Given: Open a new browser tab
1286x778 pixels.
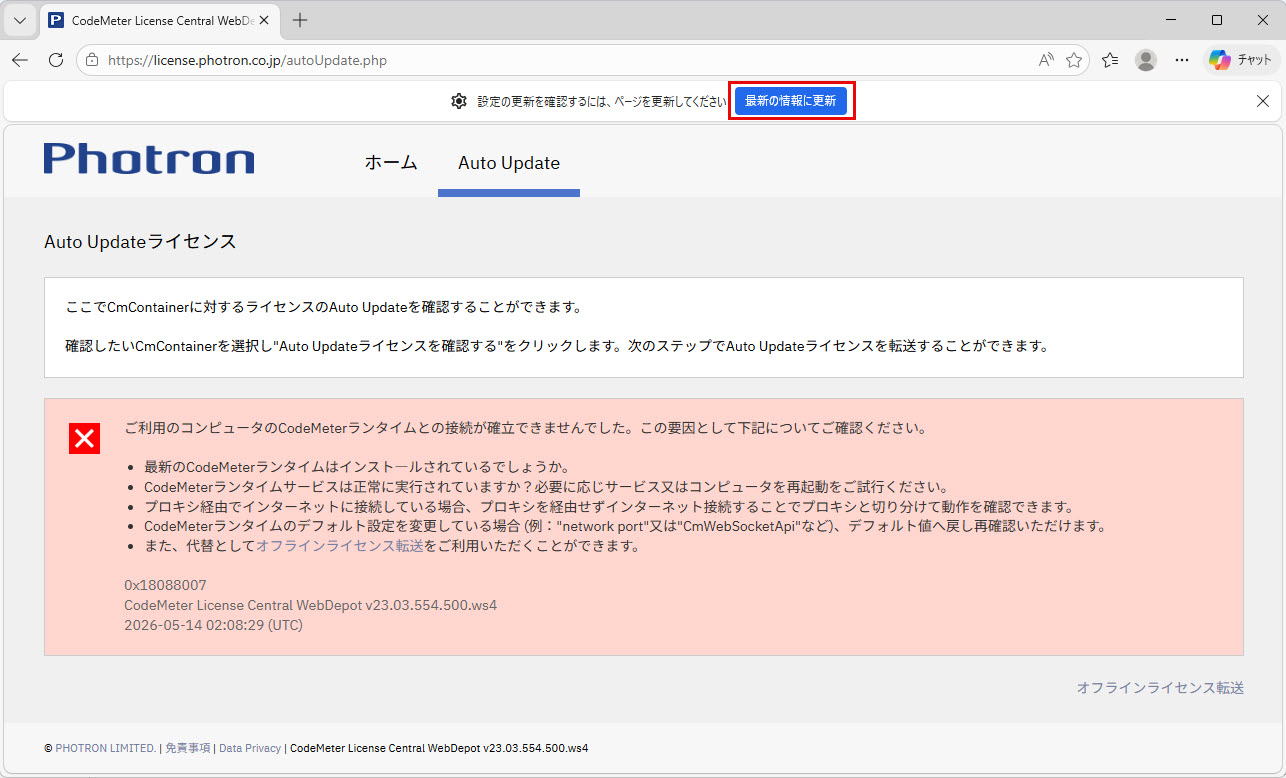Looking at the screenshot, I should pos(300,20).
